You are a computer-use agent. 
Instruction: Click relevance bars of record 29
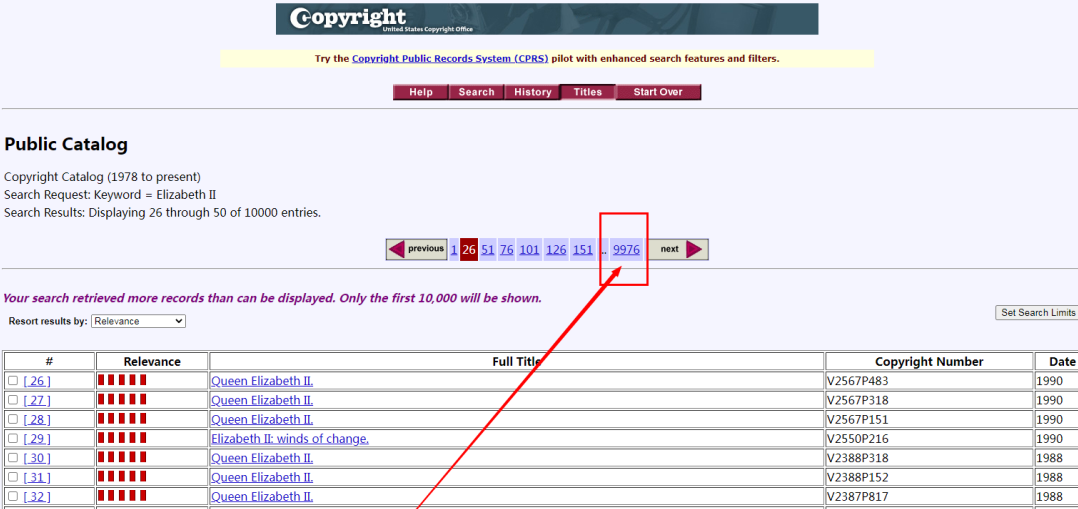pyautogui.click(x=122, y=437)
